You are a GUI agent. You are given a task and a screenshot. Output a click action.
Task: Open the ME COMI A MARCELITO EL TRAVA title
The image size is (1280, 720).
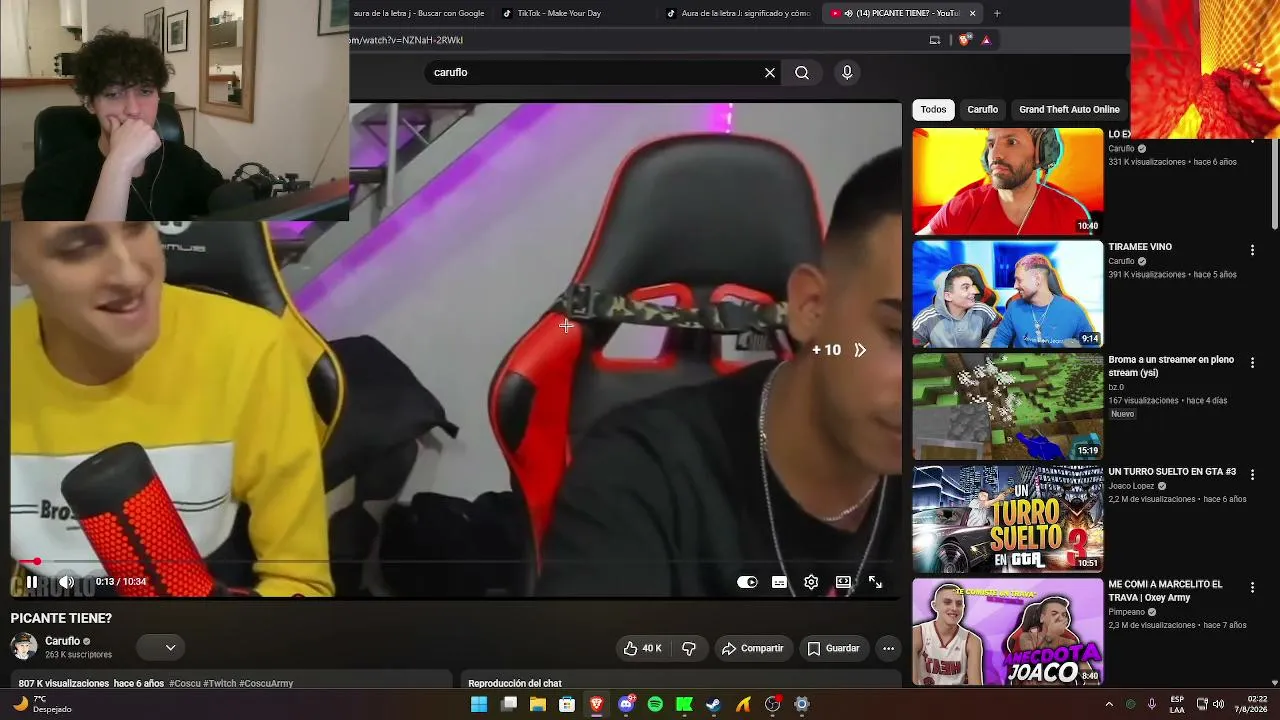click(1165, 591)
